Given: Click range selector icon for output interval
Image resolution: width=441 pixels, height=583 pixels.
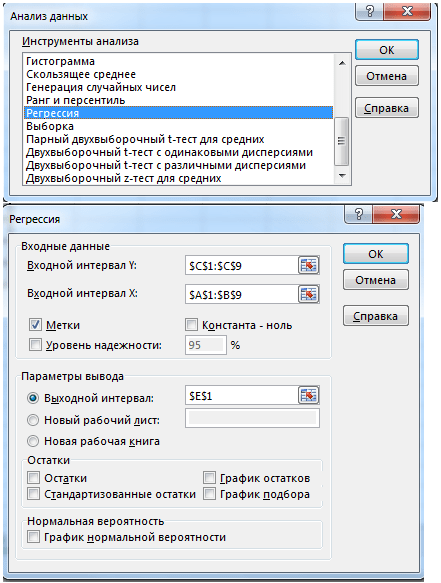Looking at the screenshot, I should [x=309, y=395].
